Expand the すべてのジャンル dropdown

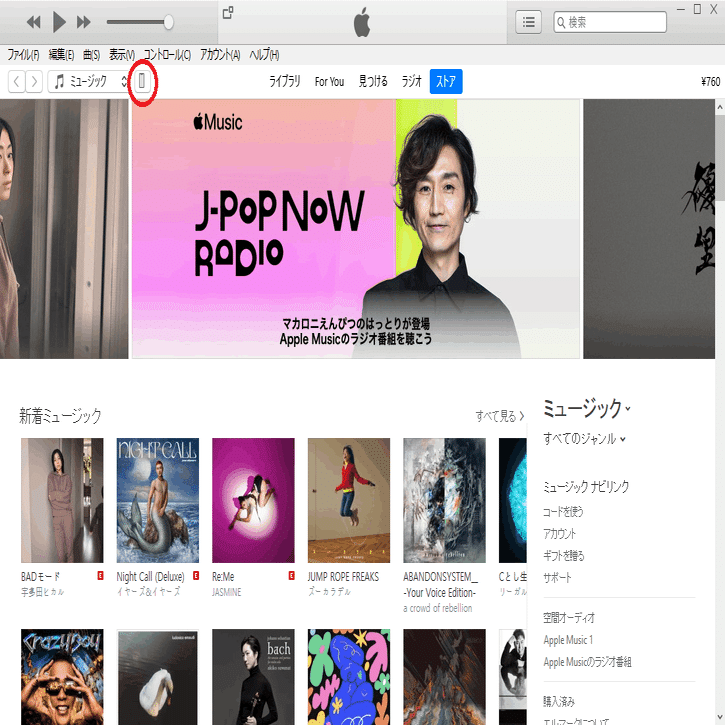tap(584, 438)
